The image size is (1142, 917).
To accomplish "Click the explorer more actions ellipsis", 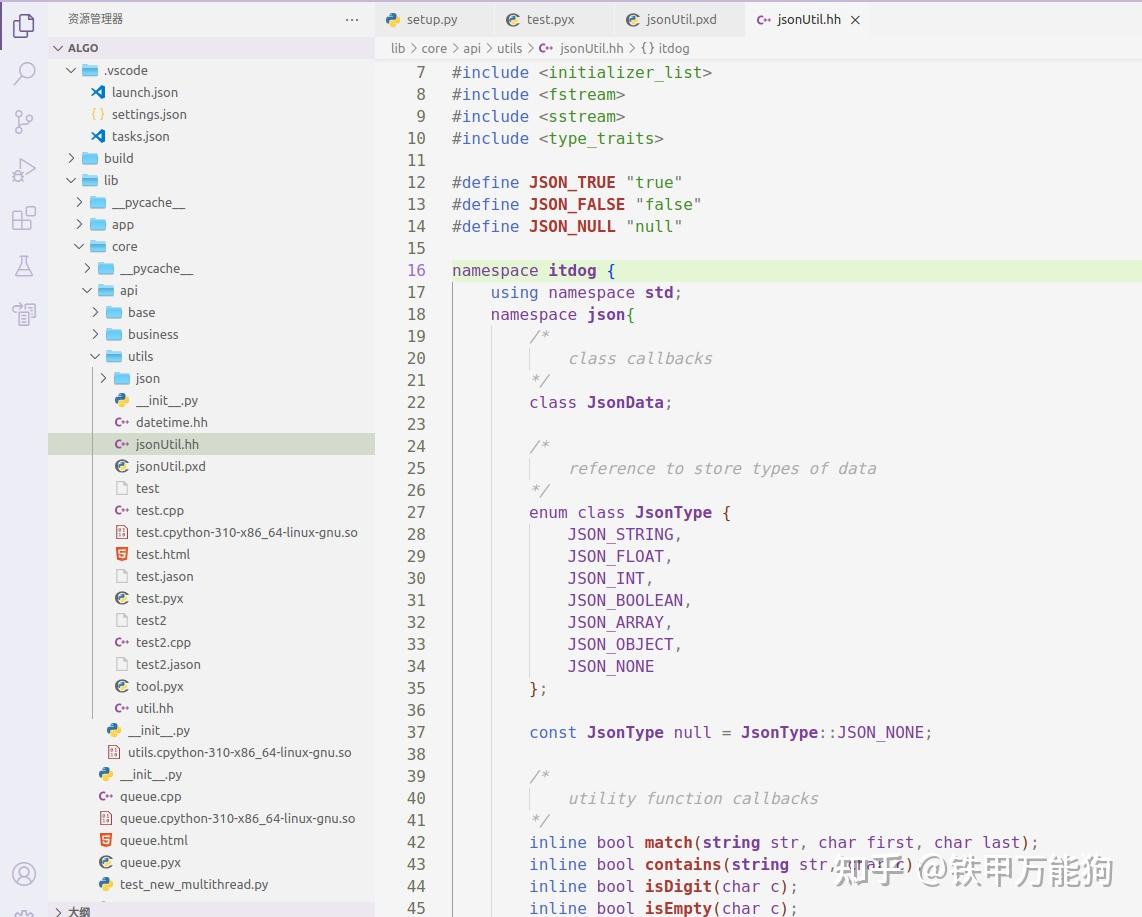I will click(x=352, y=20).
